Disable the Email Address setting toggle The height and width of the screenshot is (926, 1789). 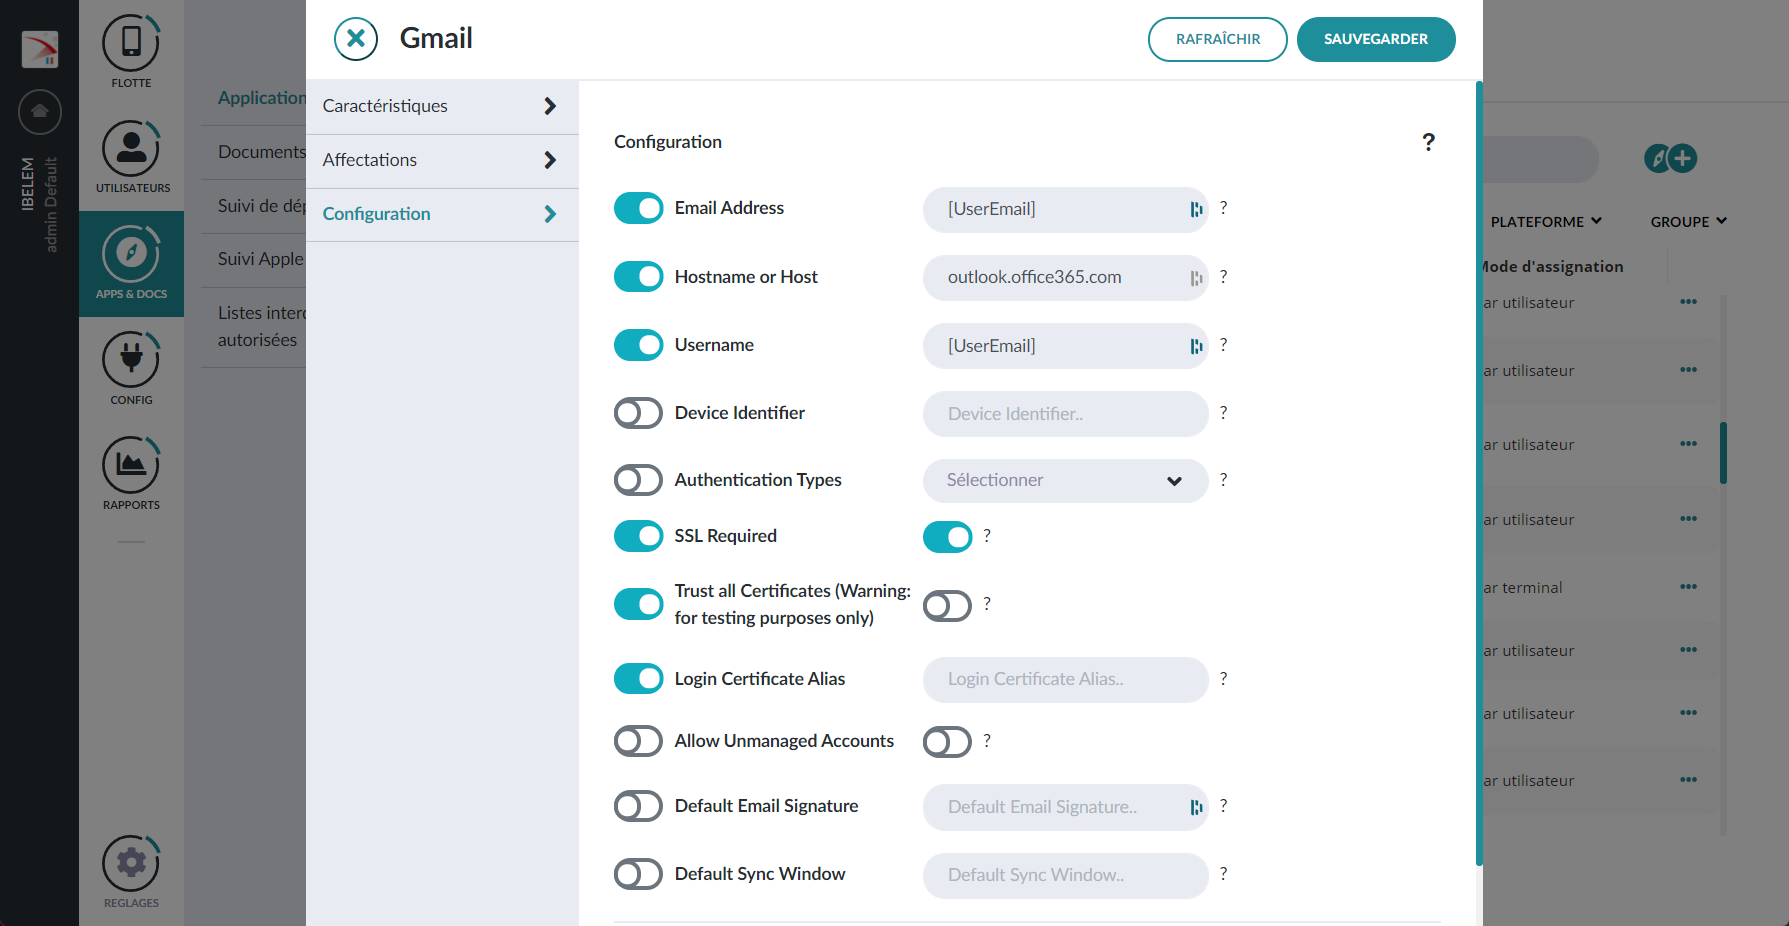(x=638, y=208)
